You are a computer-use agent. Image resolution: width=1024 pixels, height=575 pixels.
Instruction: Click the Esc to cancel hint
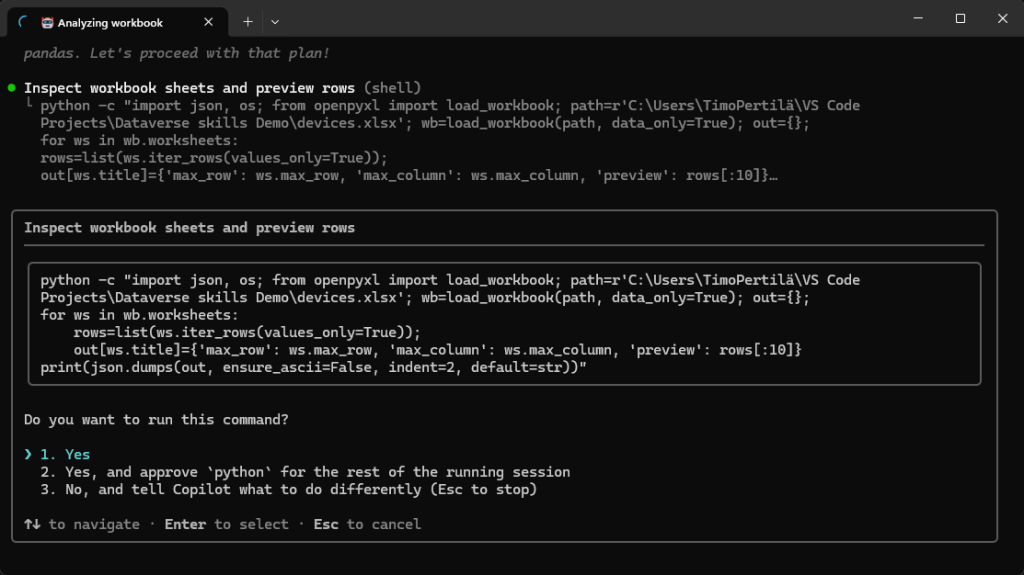367,524
